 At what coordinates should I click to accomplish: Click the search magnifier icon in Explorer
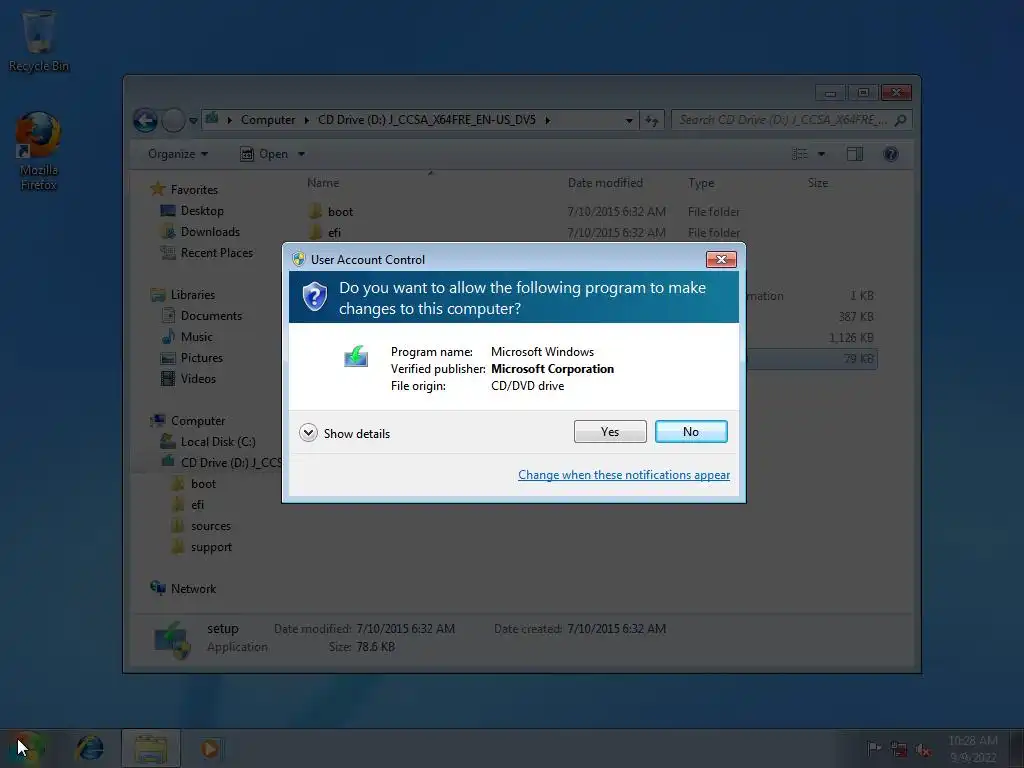[x=901, y=120]
